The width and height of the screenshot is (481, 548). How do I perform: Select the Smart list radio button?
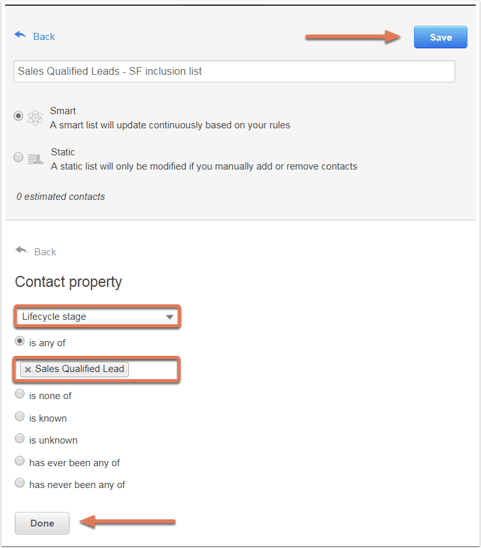(x=18, y=116)
